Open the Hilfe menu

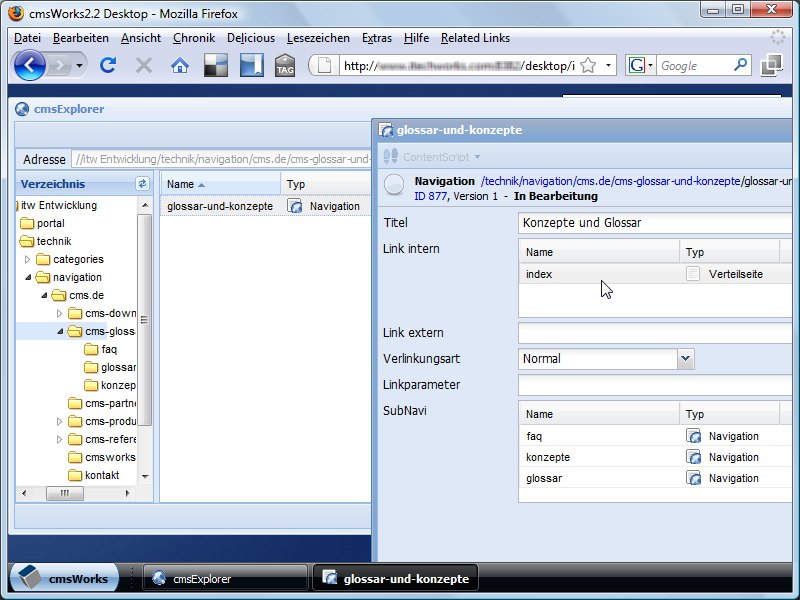(x=416, y=38)
